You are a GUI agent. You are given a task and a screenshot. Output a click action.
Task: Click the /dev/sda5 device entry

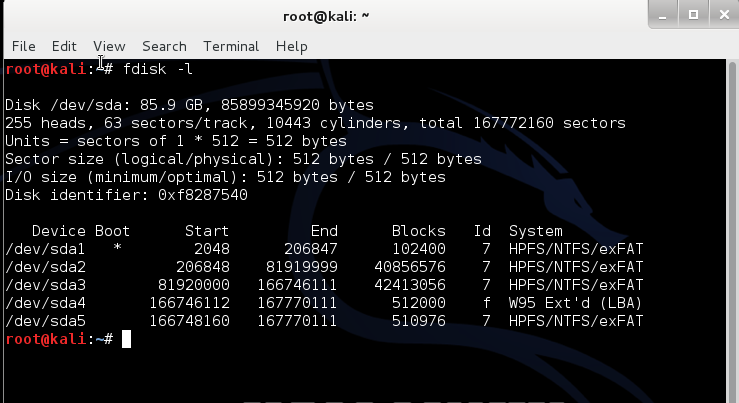point(45,321)
